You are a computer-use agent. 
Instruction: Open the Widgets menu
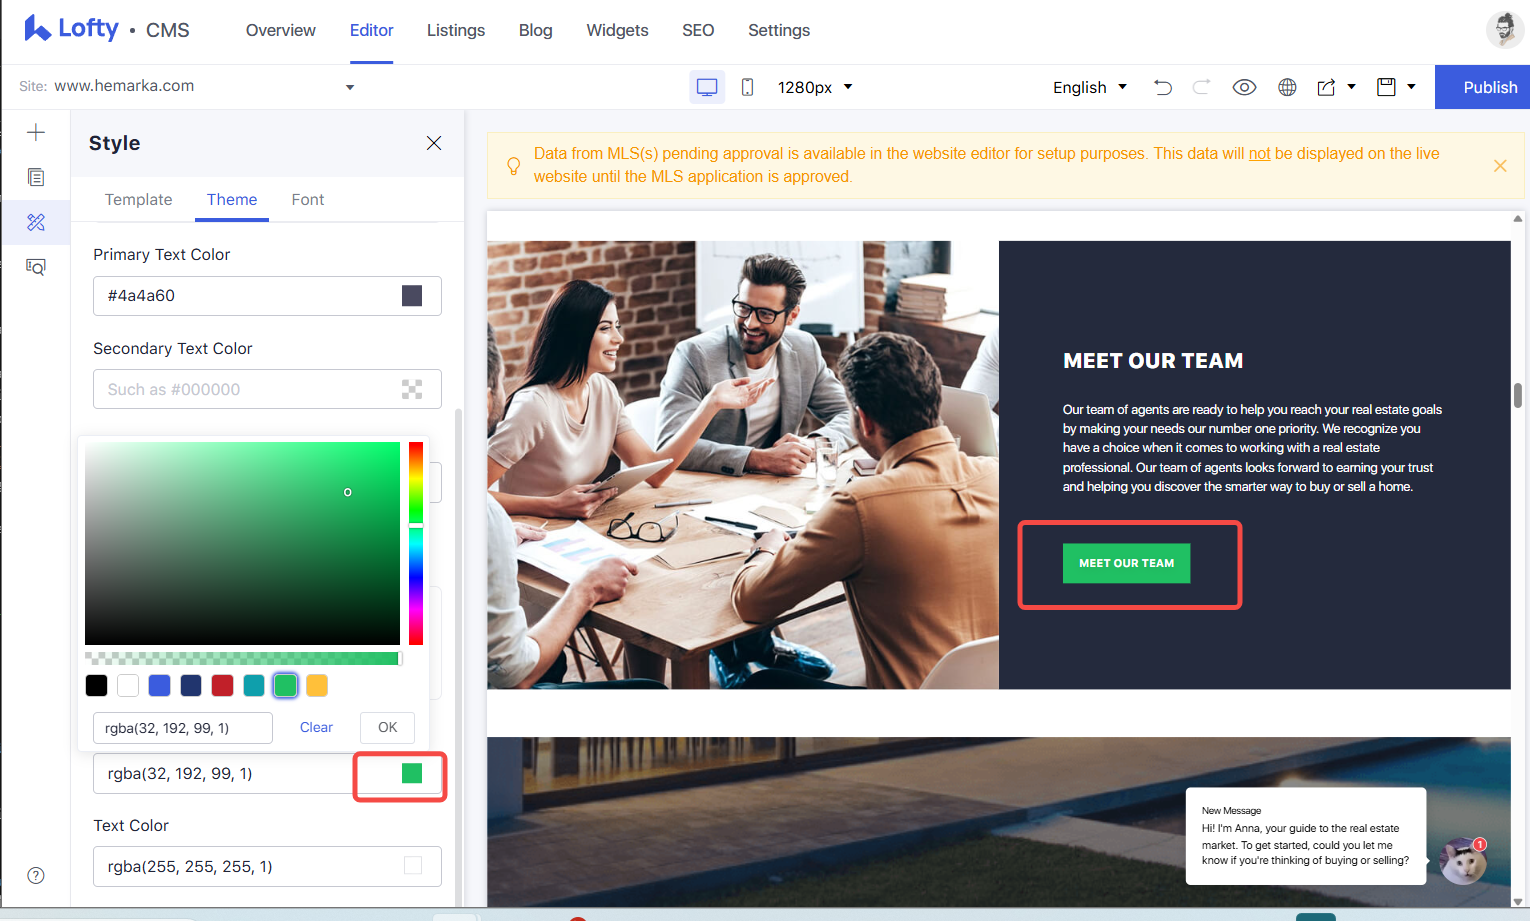617,30
